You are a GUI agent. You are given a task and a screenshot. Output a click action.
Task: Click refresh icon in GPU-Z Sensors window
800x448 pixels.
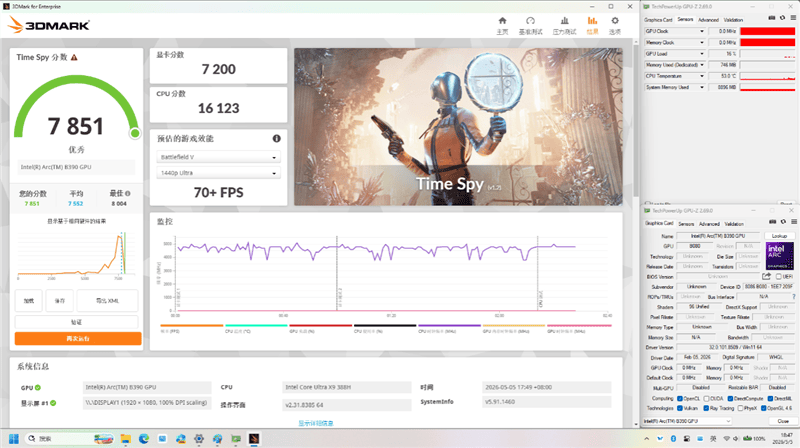(783, 18)
